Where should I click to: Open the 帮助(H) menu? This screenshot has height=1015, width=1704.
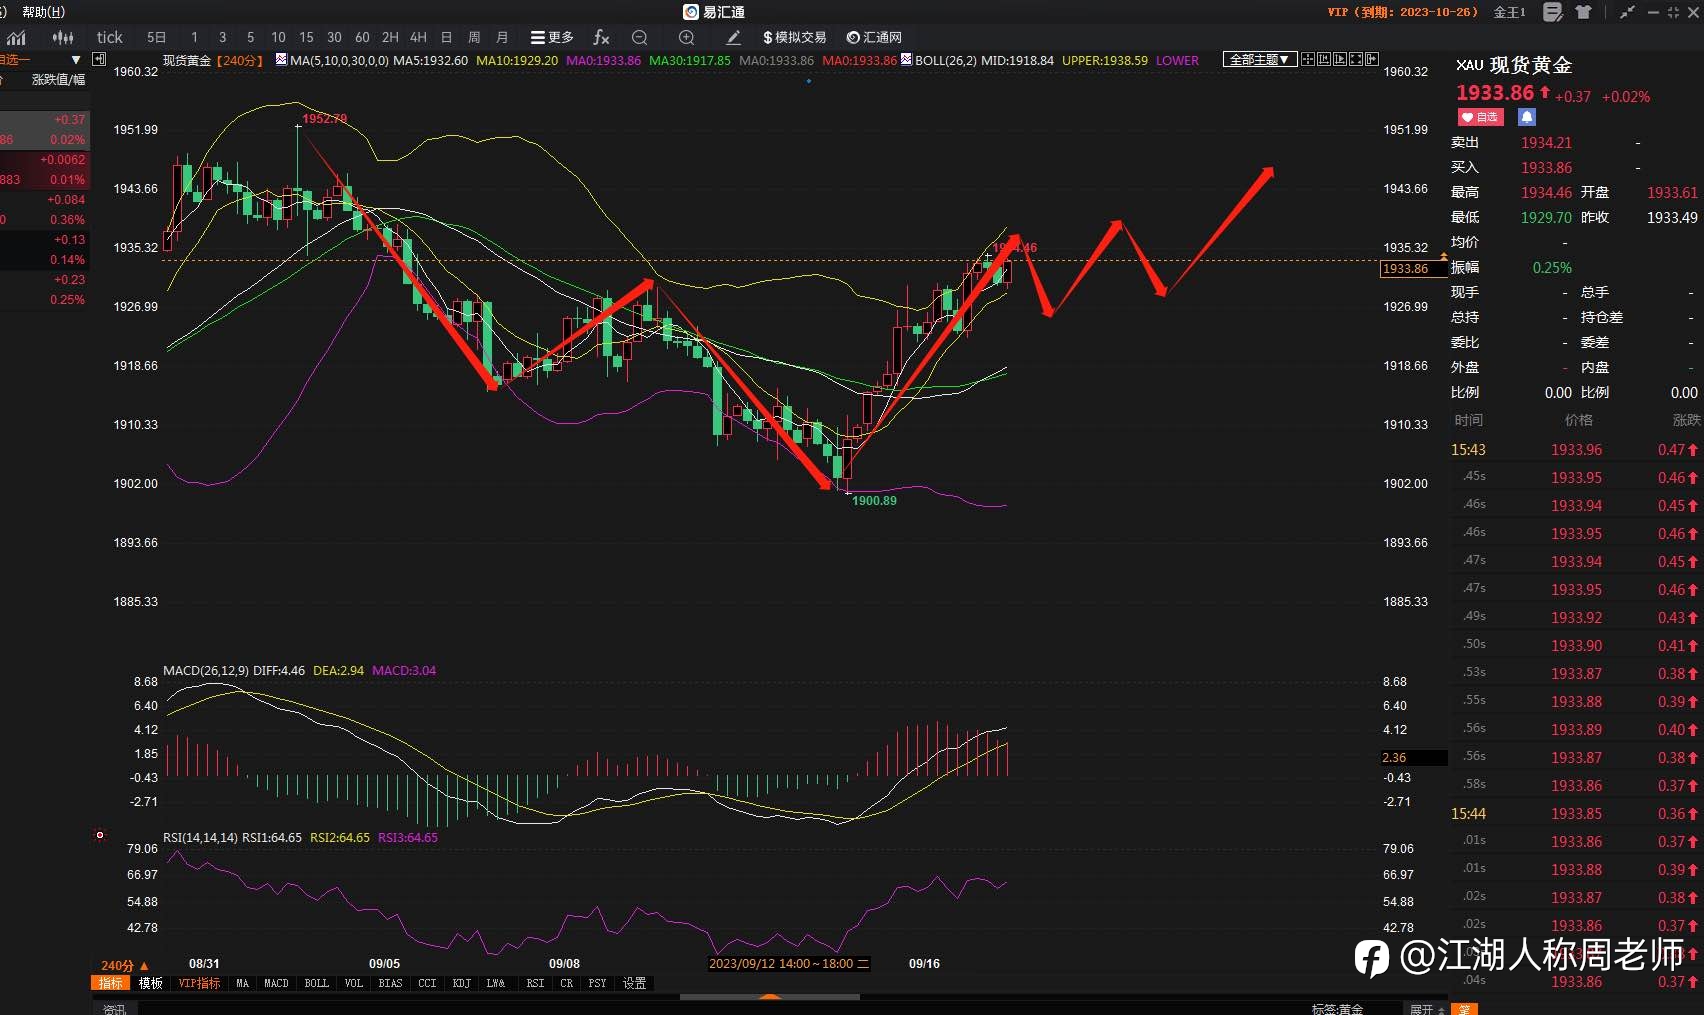tap(43, 12)
